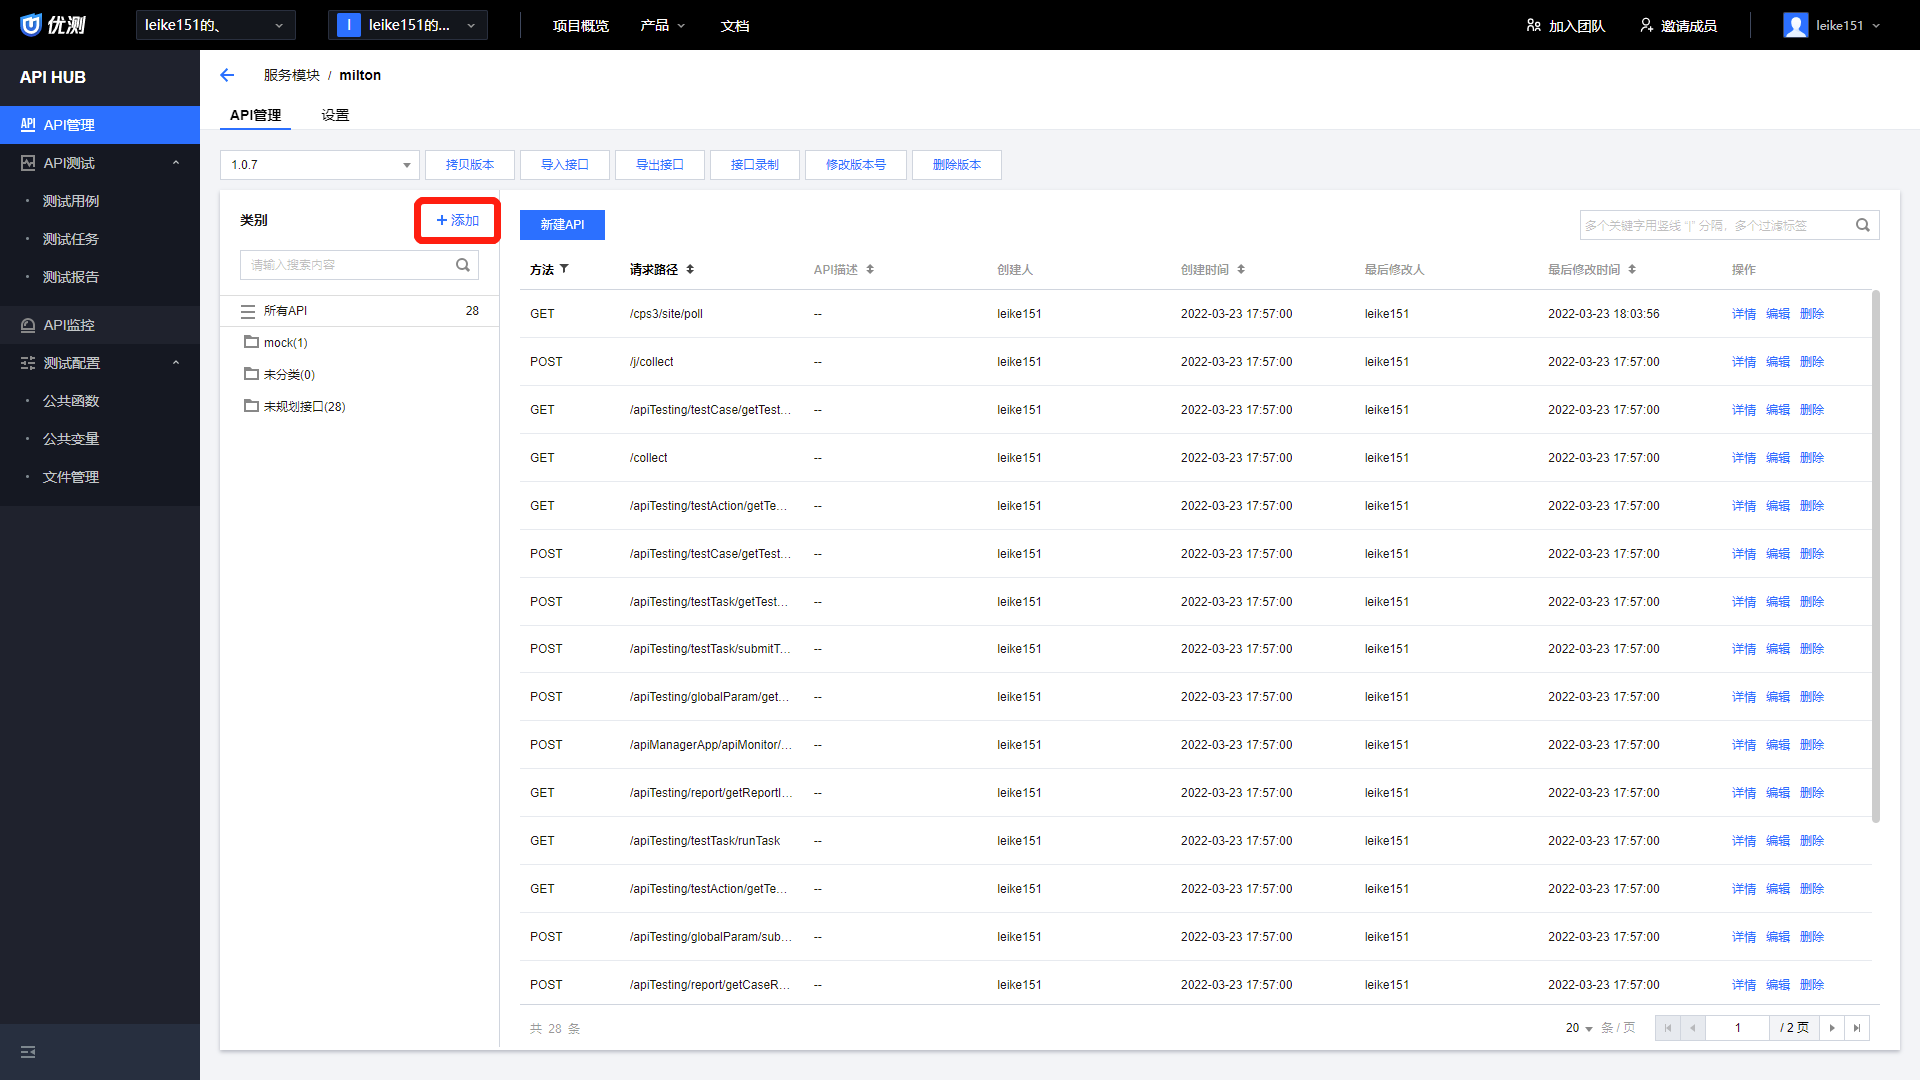This screenshot has width=1920, height=1080.
Task: Click the 接口鉴制 icon button
Action: (756, 165)
